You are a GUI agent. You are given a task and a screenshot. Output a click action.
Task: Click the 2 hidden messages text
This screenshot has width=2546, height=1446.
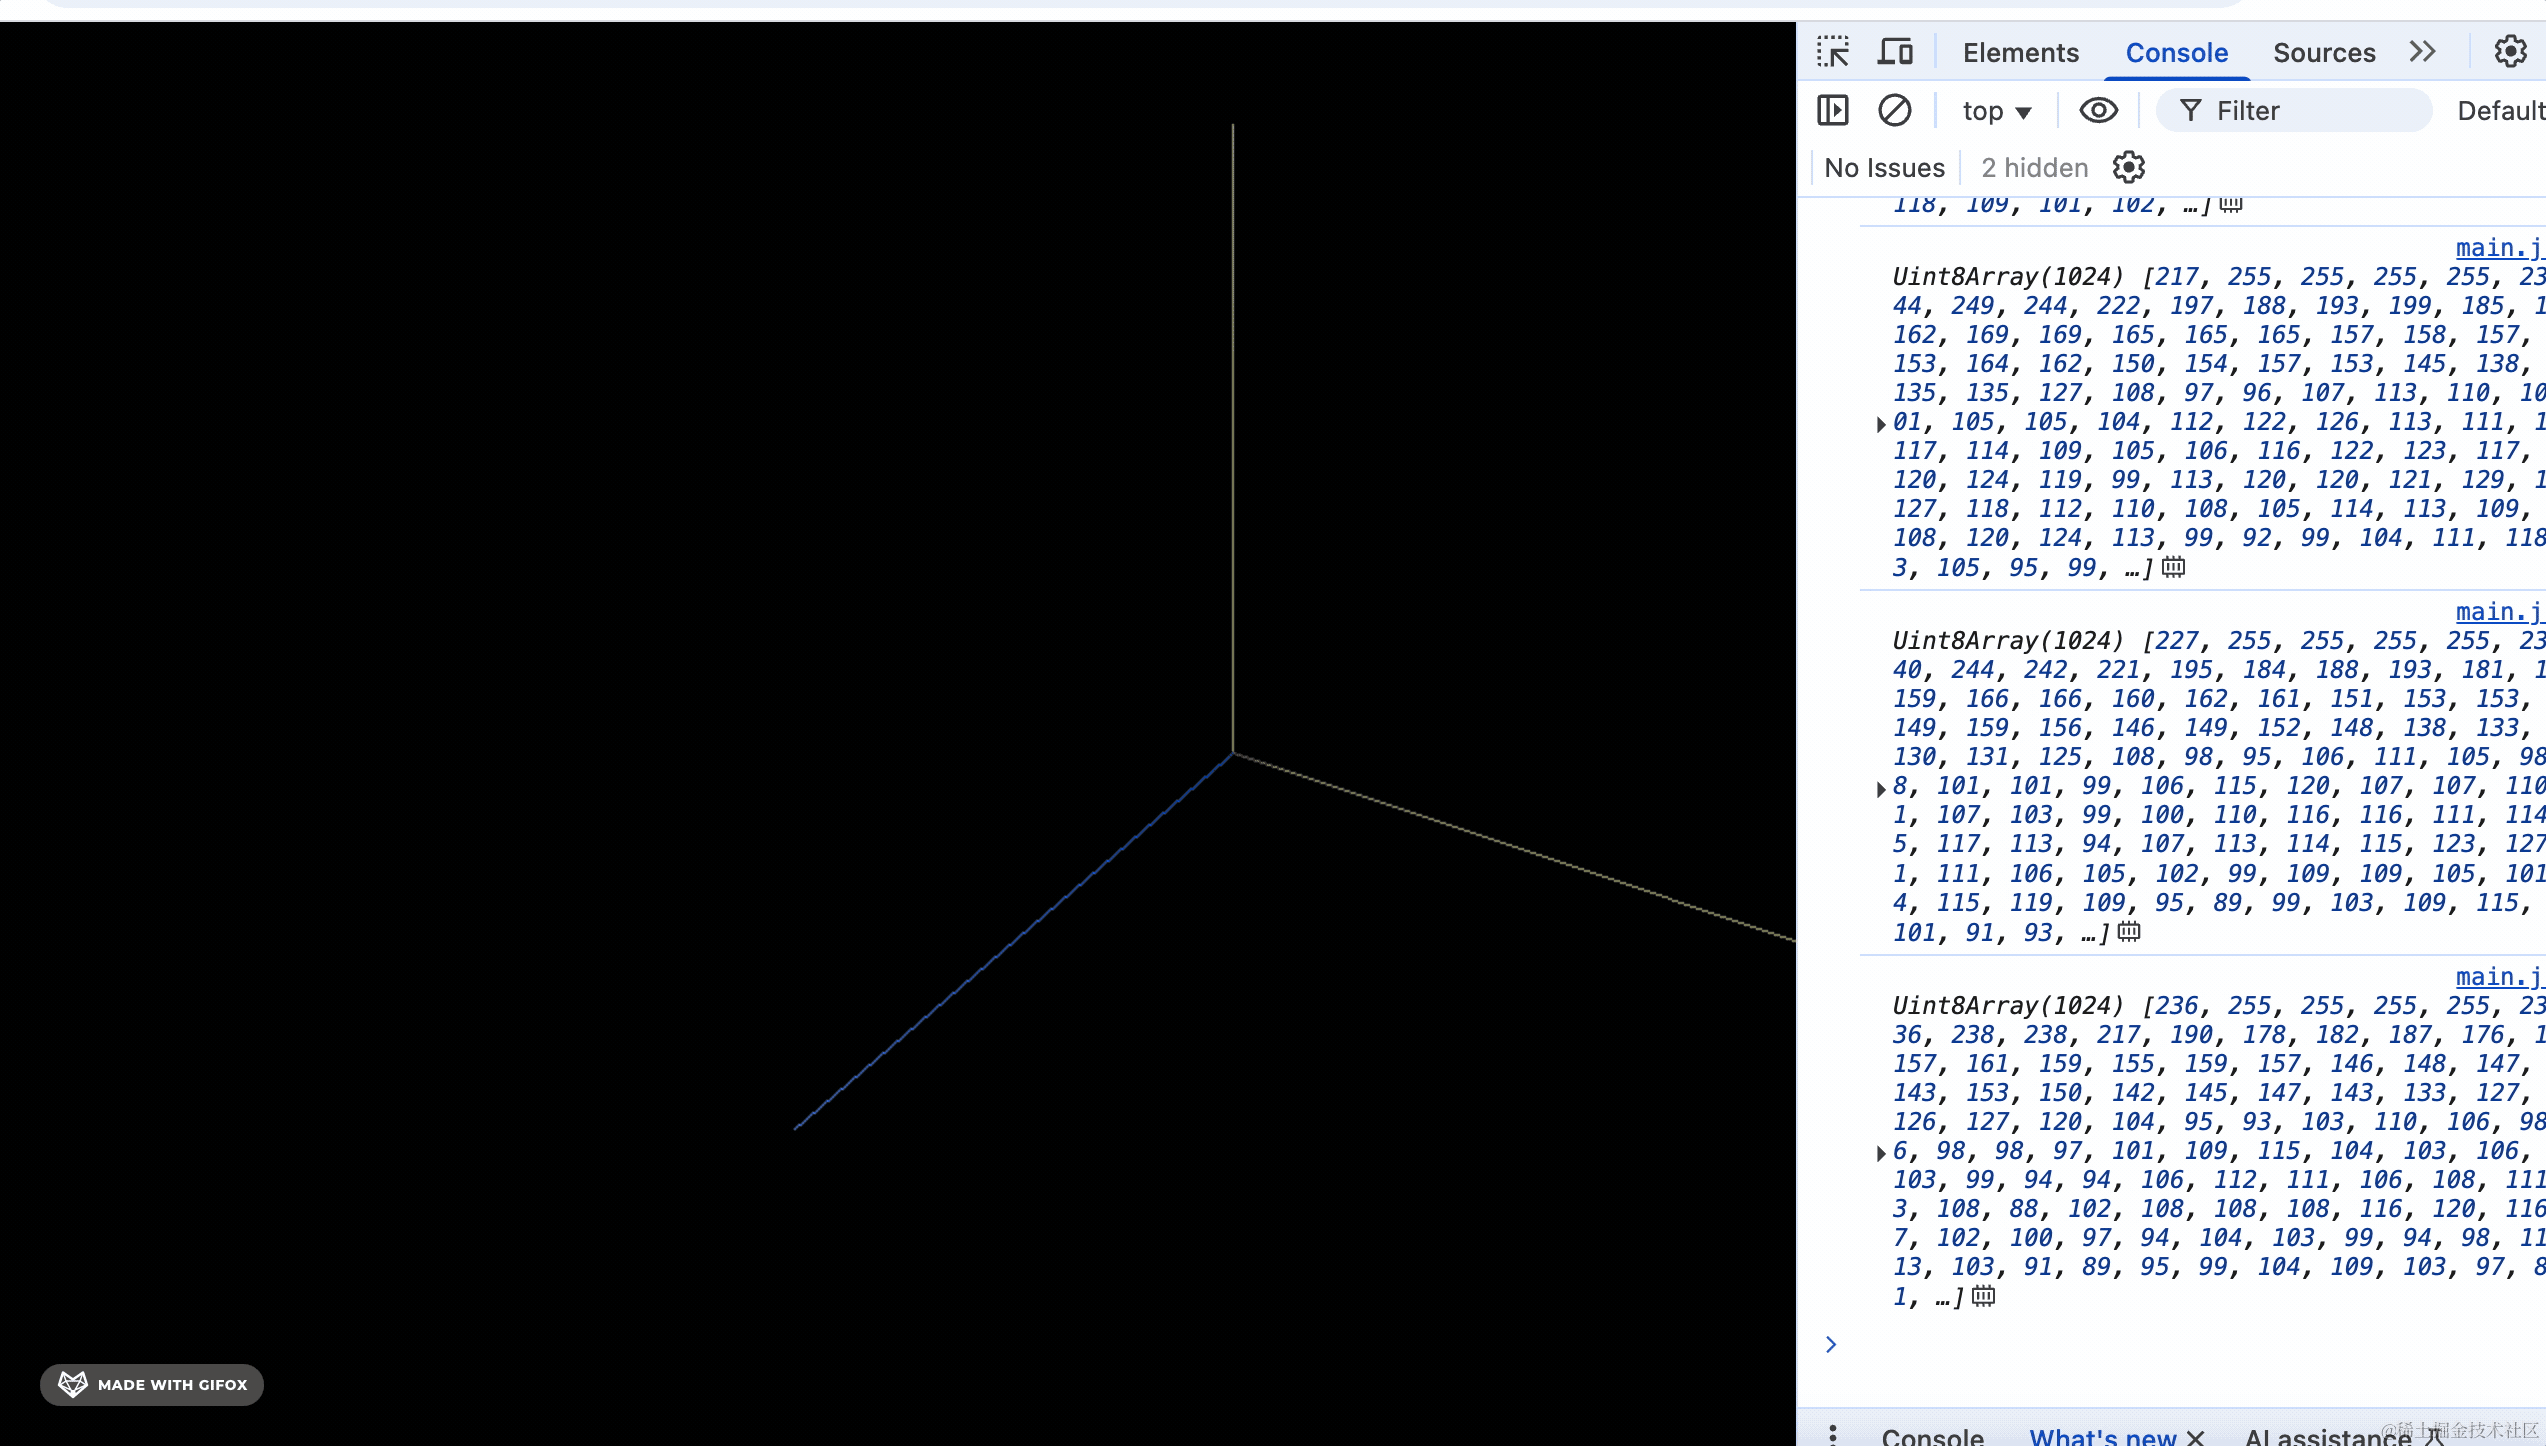coord(2034,168)
